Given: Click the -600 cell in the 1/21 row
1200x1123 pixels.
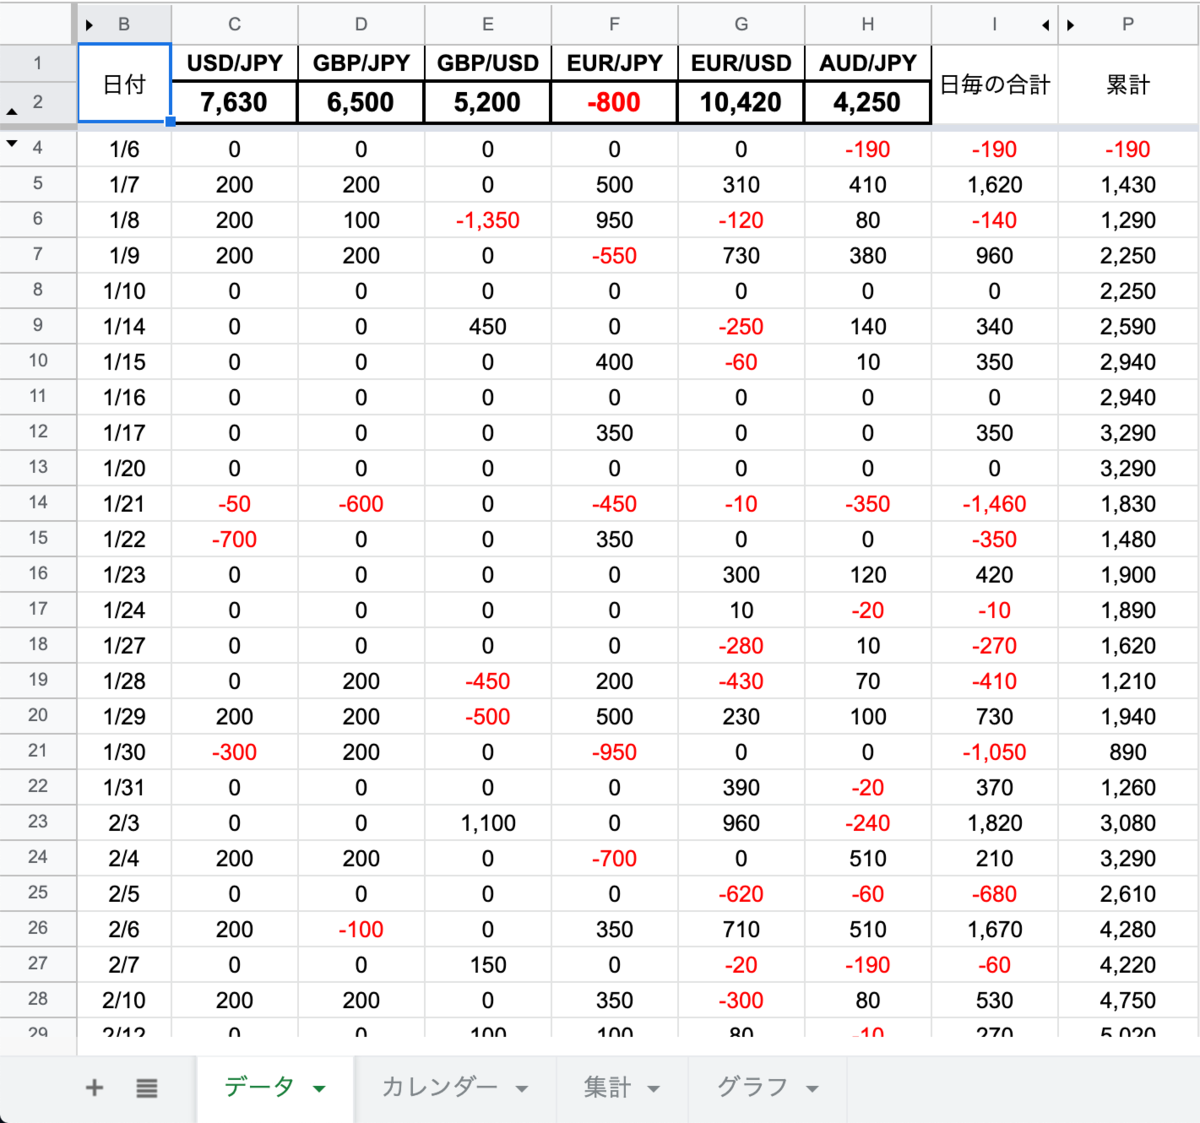Looking at the screenshot, I should coord(361,504).
